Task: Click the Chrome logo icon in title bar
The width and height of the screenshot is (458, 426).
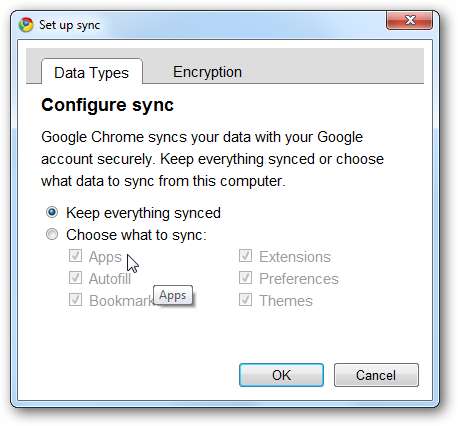Action: pos(26,25)
